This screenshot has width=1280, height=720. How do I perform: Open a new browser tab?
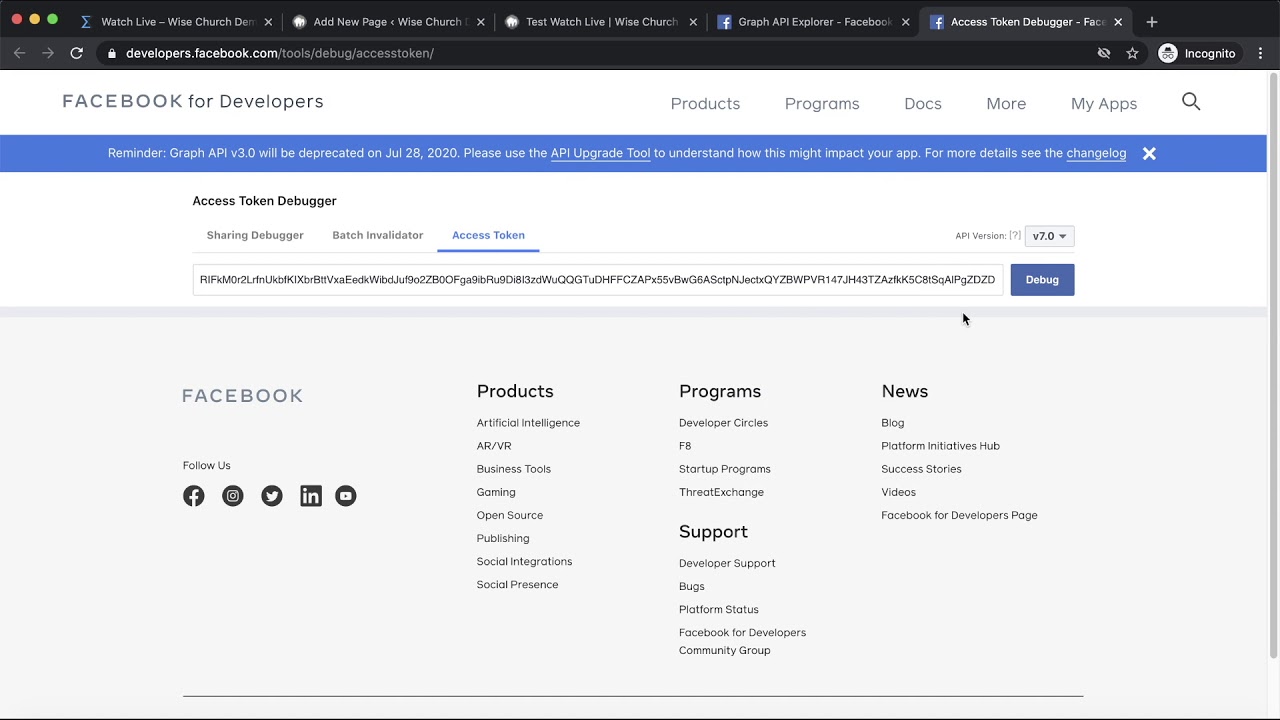(x=1152, y=21)
